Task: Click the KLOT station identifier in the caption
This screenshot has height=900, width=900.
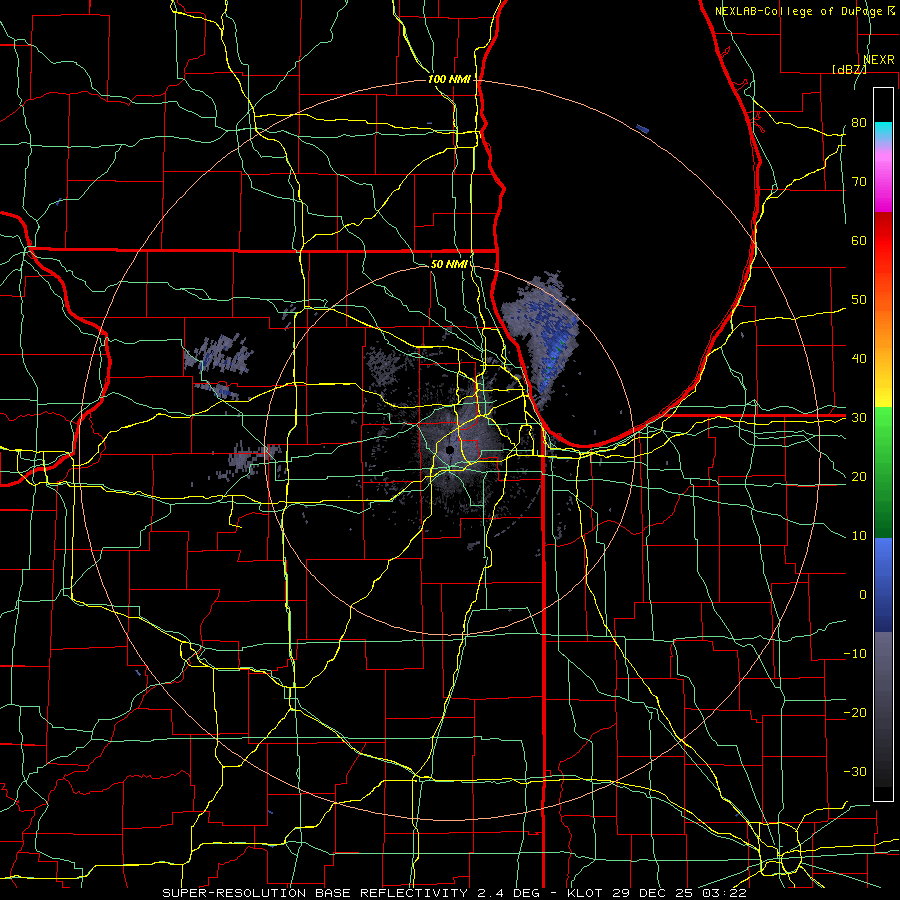Action: [584, 893]
